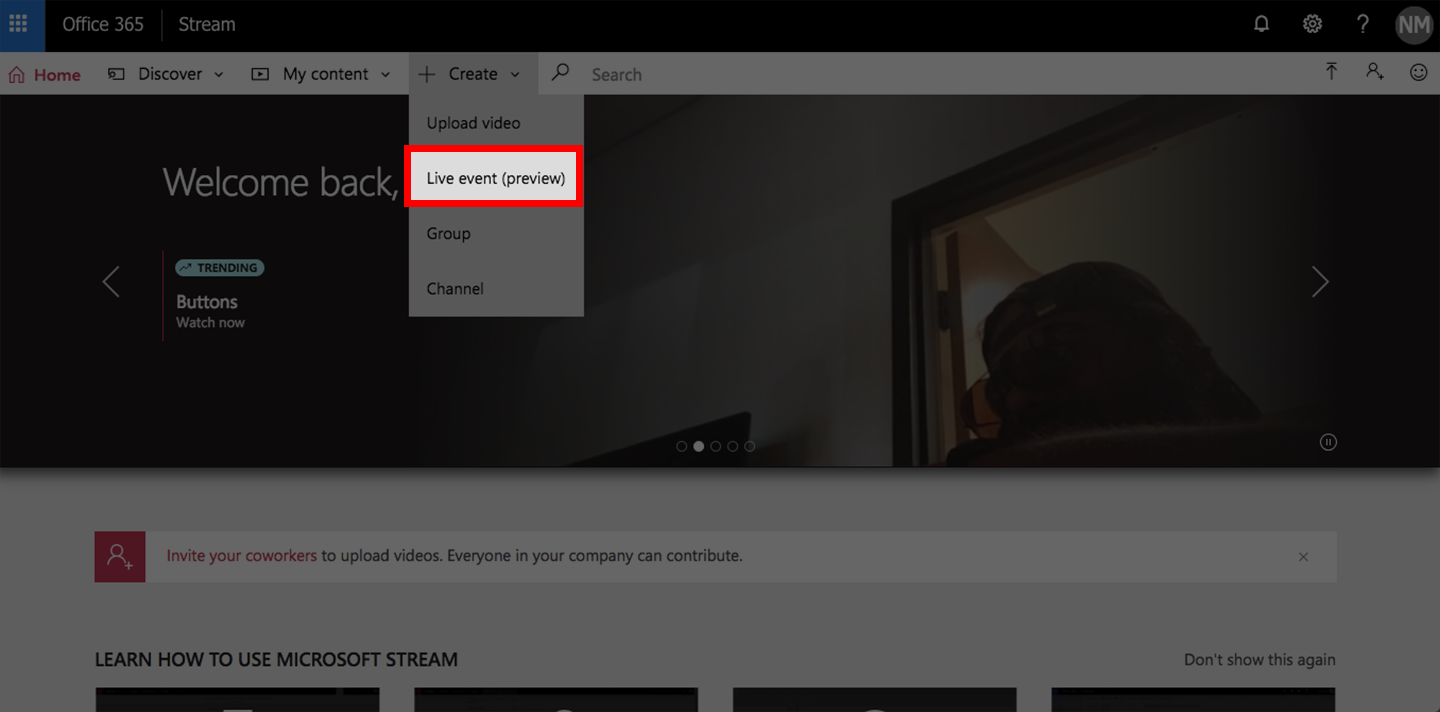Click Watch now under Buttons
1440x712 pixels.
[x=210, y=322]
